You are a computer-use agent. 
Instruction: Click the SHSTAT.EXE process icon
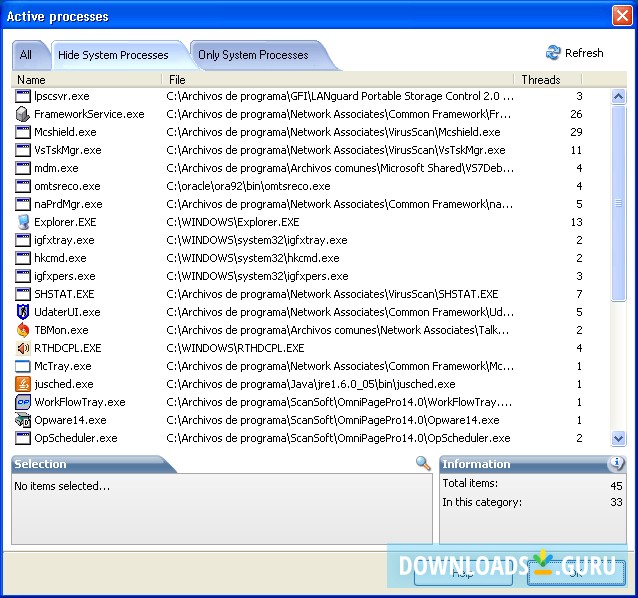pos(23,294)
